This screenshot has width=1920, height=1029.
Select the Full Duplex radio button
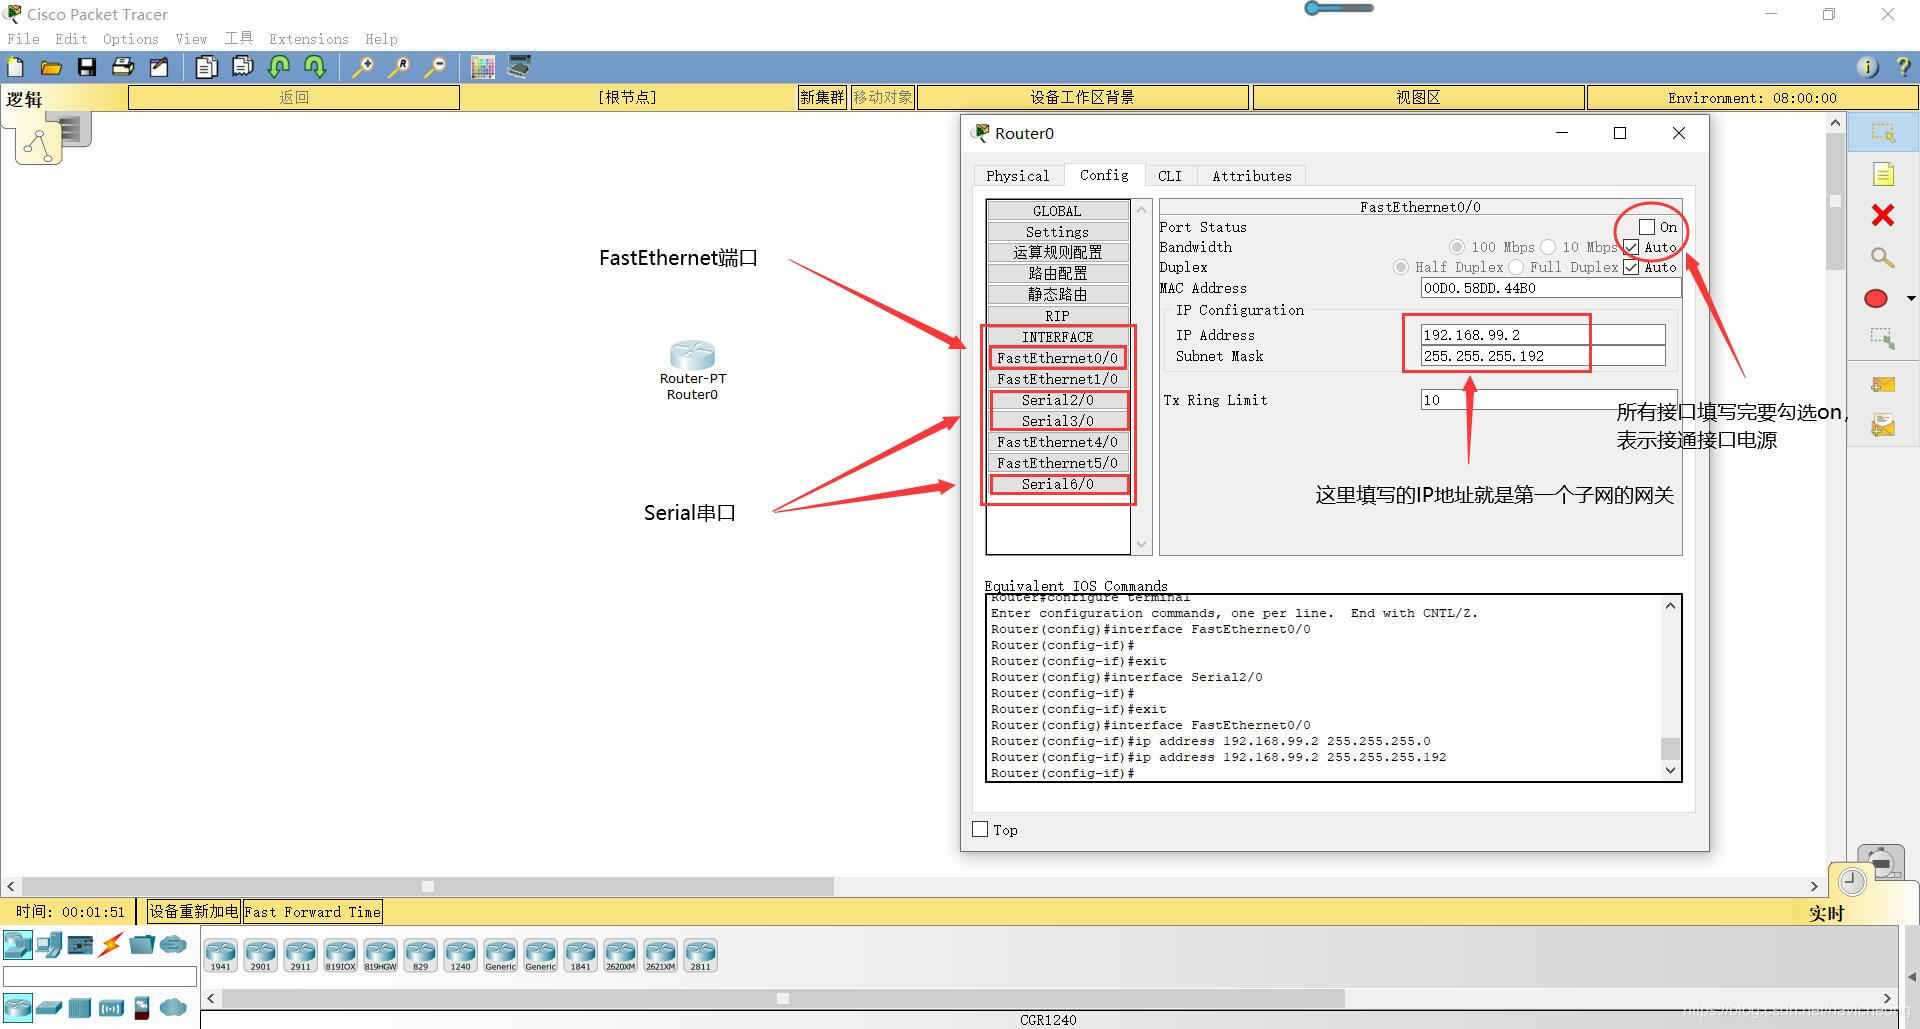pos(1516,267)
